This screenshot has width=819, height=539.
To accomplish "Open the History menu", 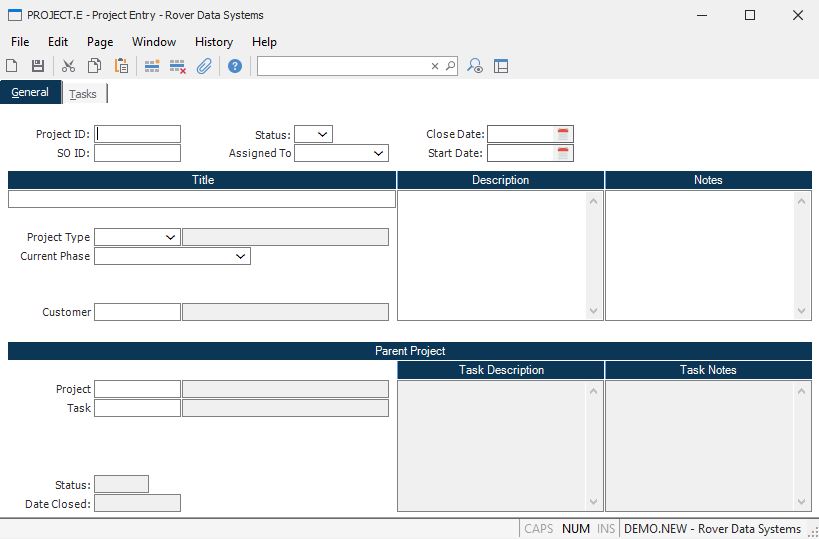I will point(214,42).
